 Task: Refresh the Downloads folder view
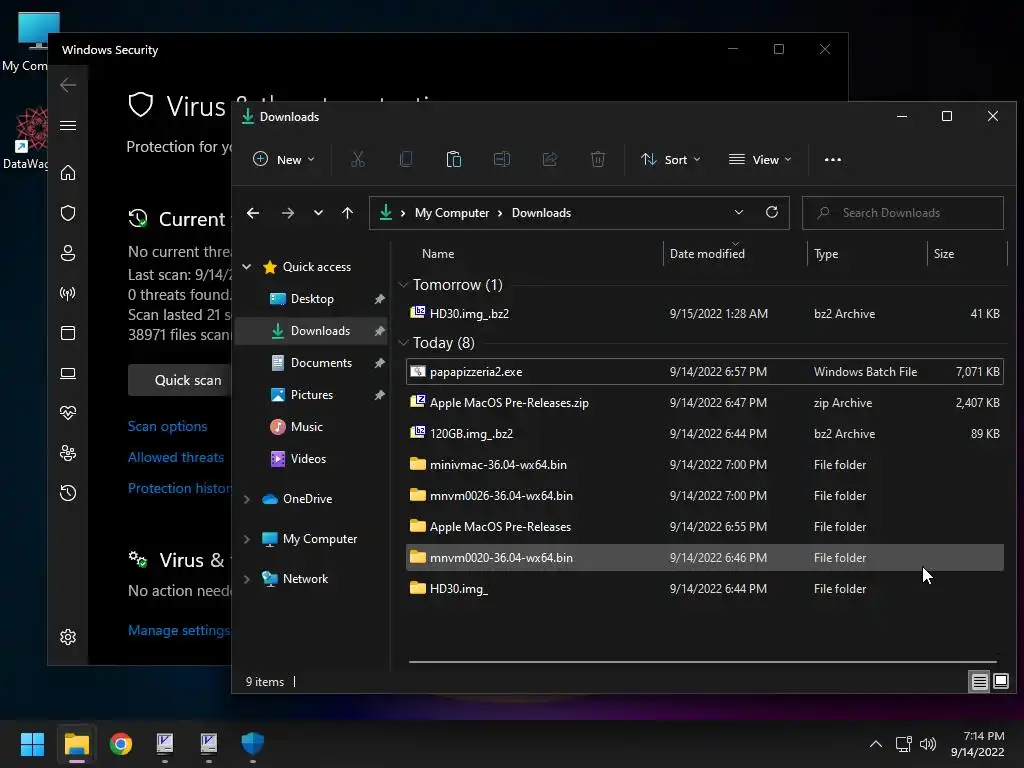[772, 212]
